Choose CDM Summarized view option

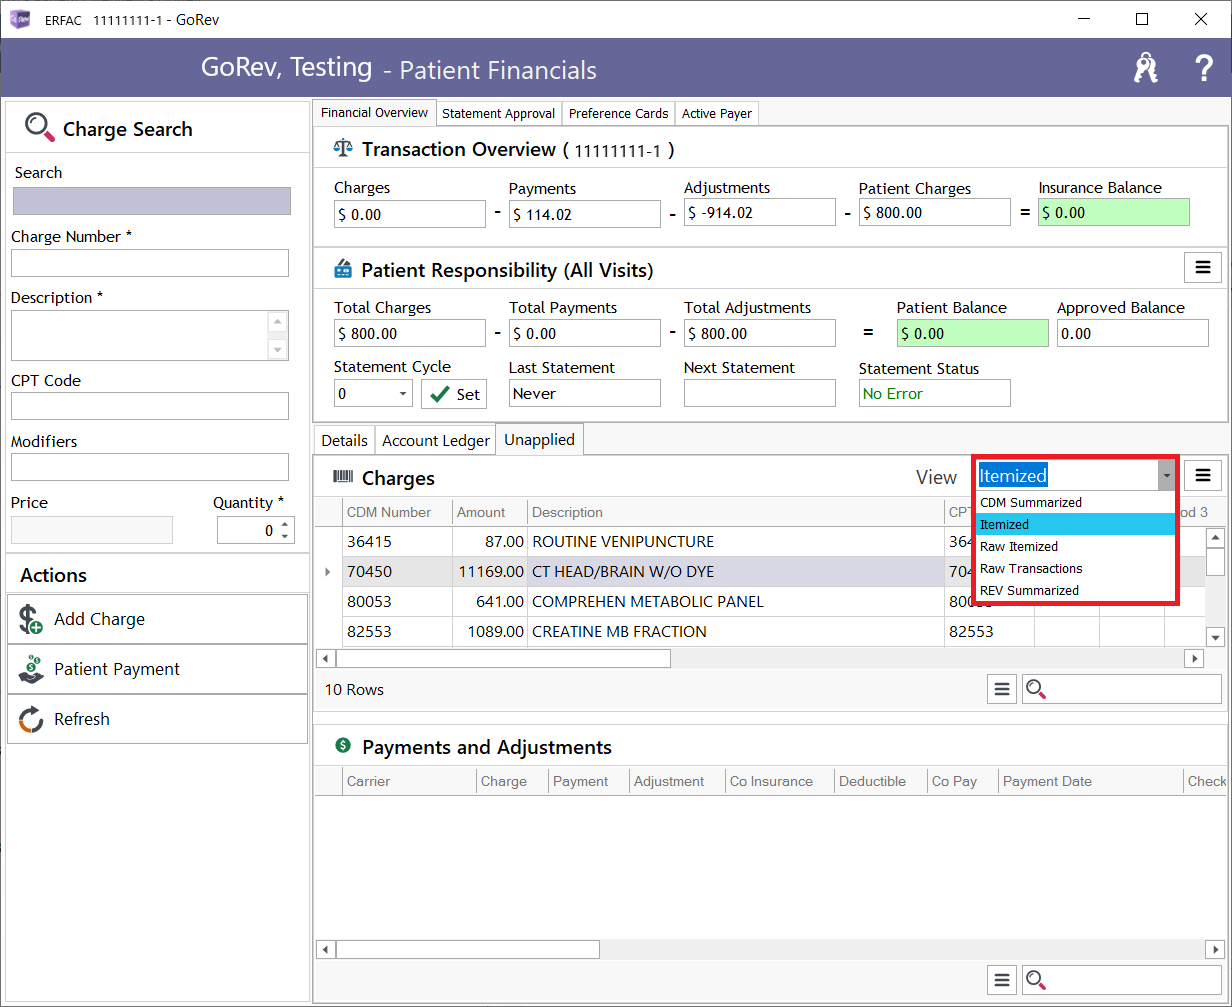(1075, 503)
